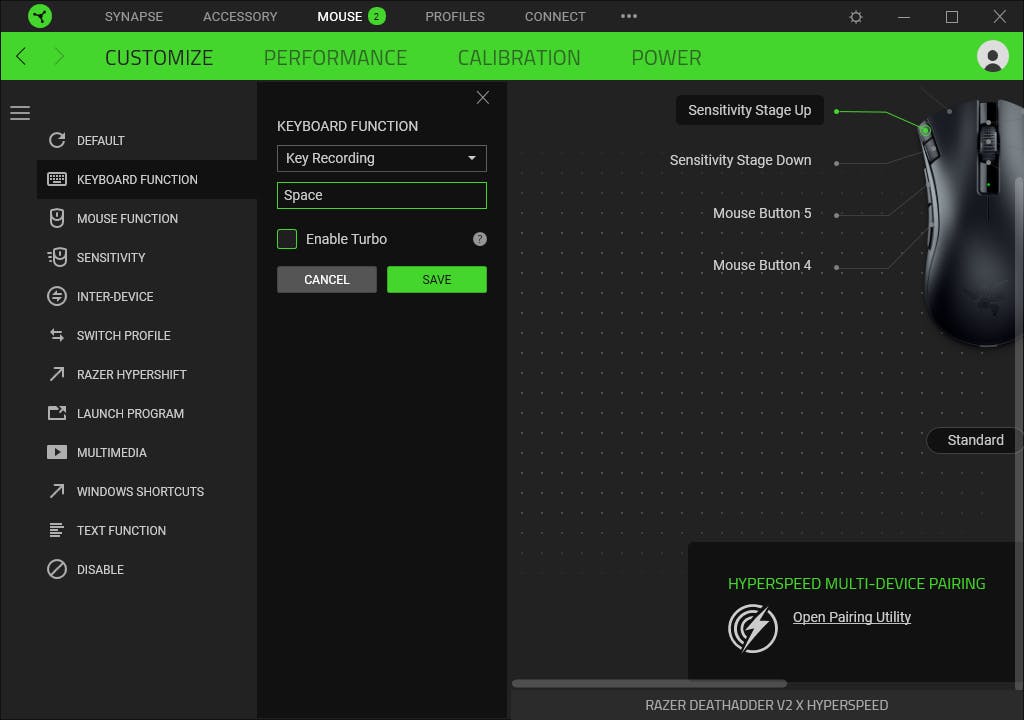The height and width of the screenshot is (720, 1024).
Task: Select the Performance subtab
Action: pyautogui.click(x=335, y=57)
